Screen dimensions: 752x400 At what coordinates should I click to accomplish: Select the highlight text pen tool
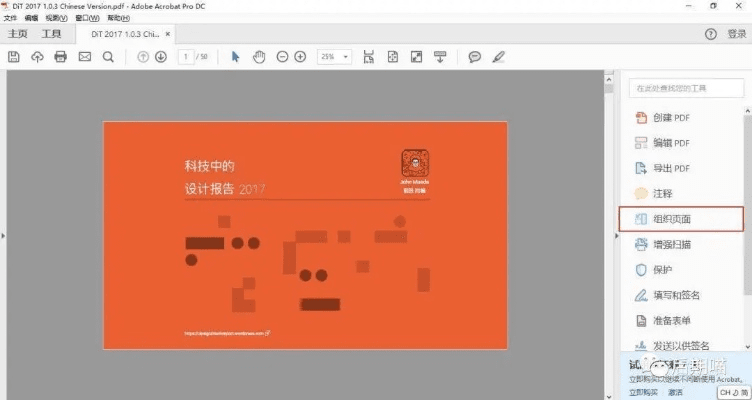(498, 57)
